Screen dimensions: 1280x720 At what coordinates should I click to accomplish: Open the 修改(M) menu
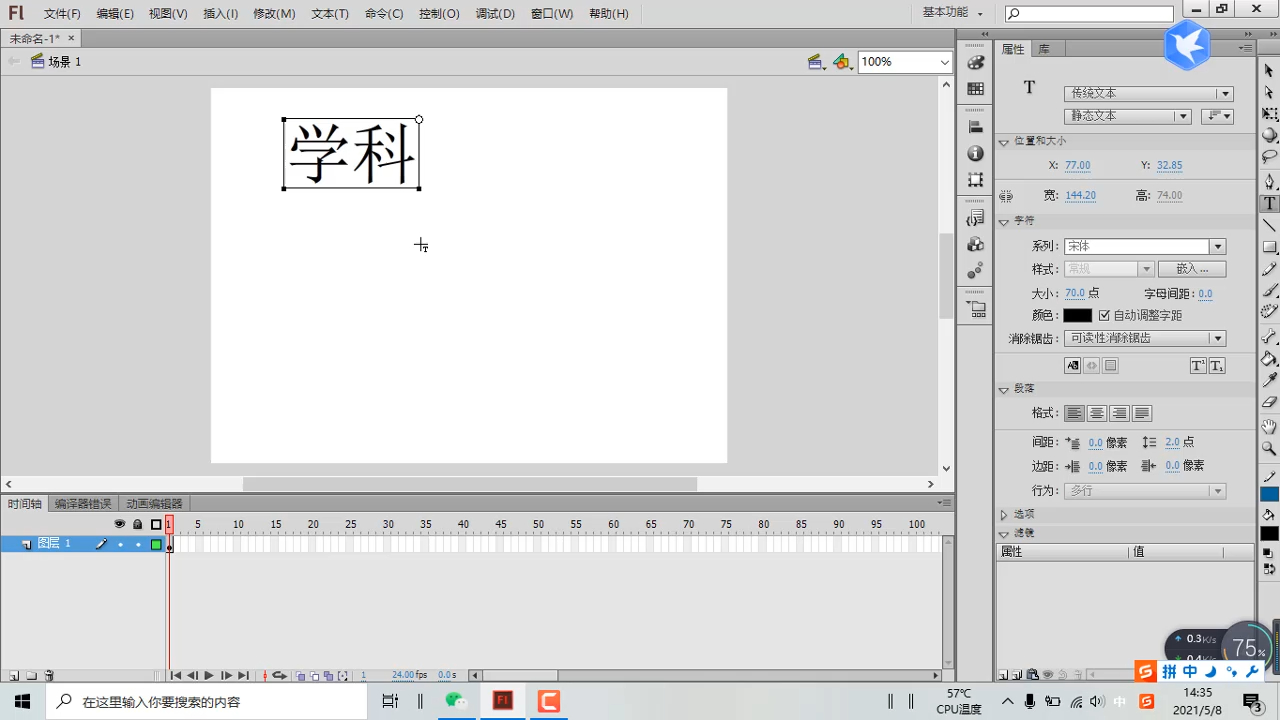tap(274, 13)
